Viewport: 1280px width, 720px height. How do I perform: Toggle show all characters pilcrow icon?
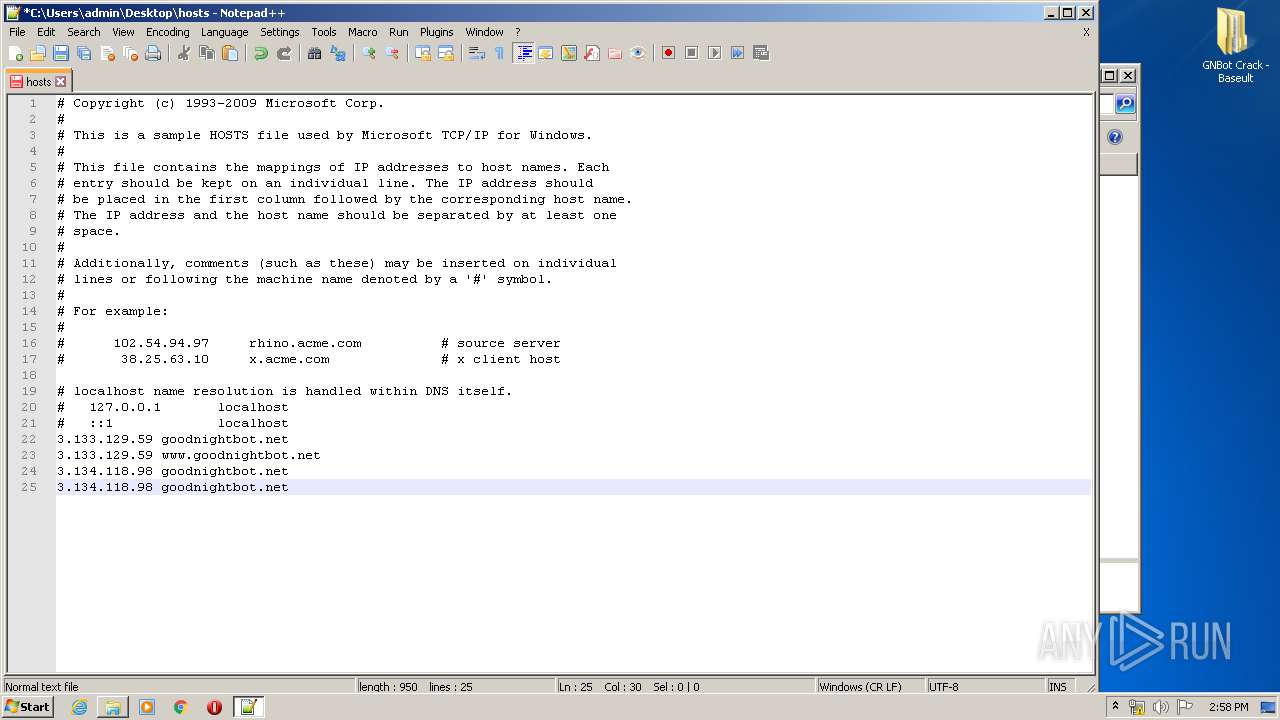tap(500, 53)
